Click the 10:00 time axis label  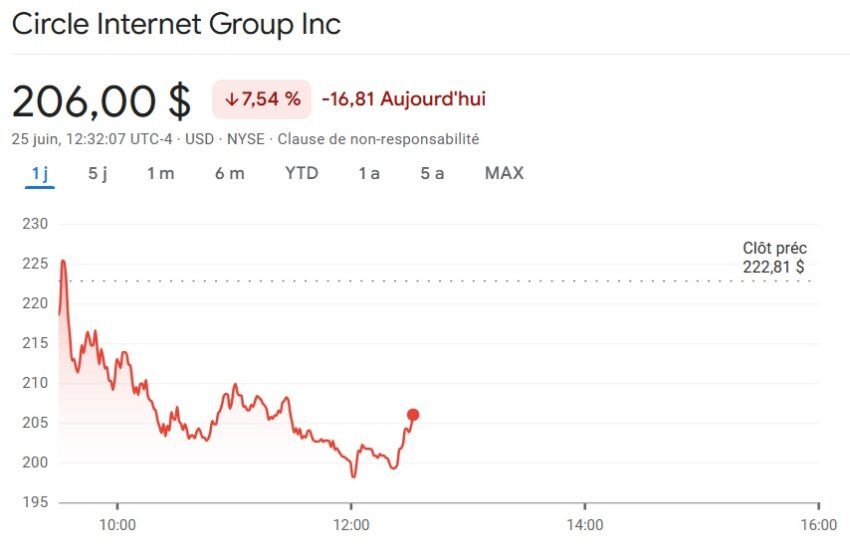(118, 525)
